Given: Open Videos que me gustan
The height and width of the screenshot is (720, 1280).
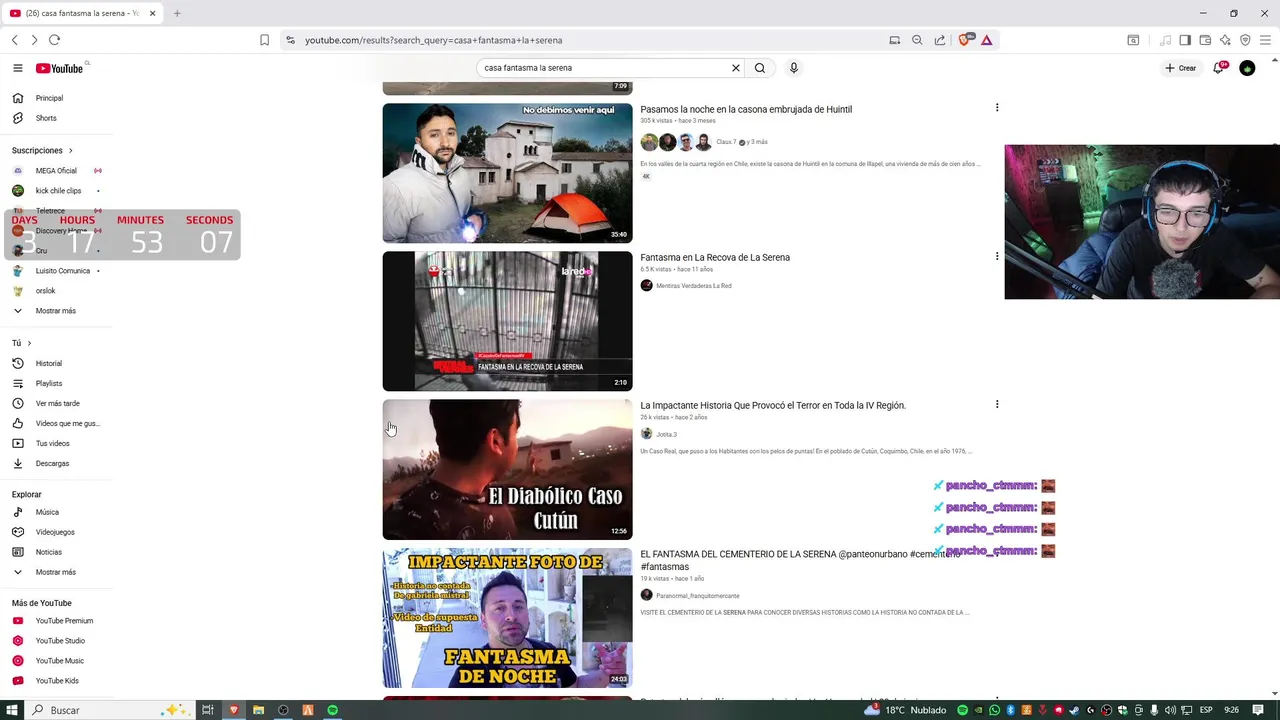Looking at the screenshot, I should [x=67, y=423].
